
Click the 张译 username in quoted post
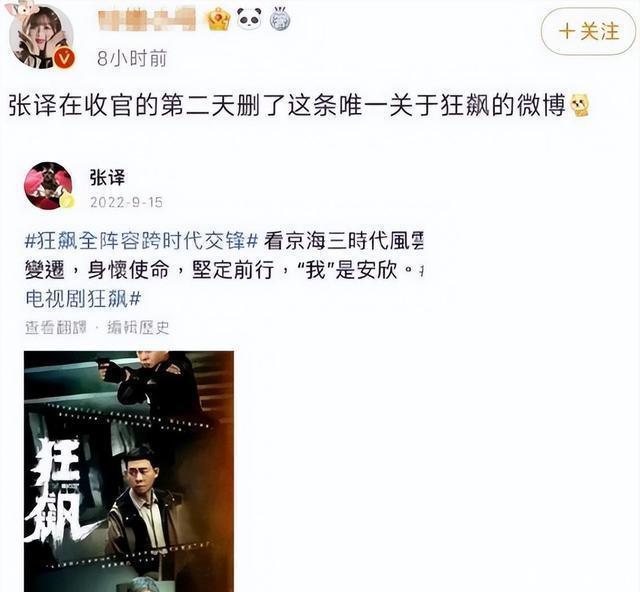point(107,178)
